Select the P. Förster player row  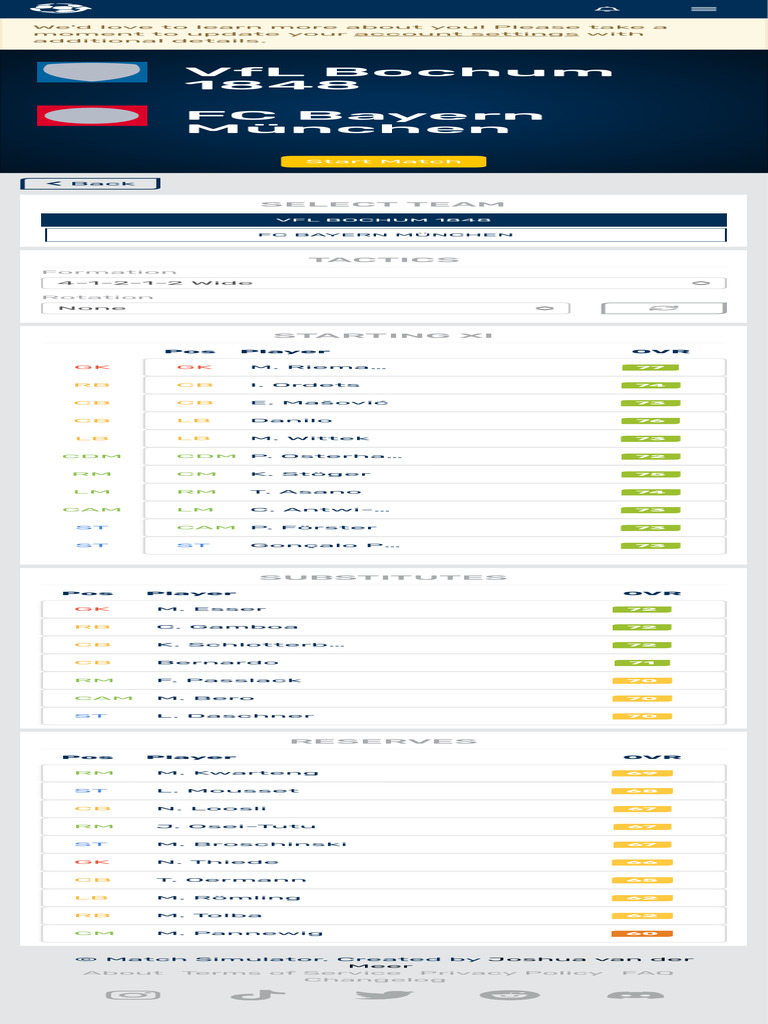click(435, 527)
